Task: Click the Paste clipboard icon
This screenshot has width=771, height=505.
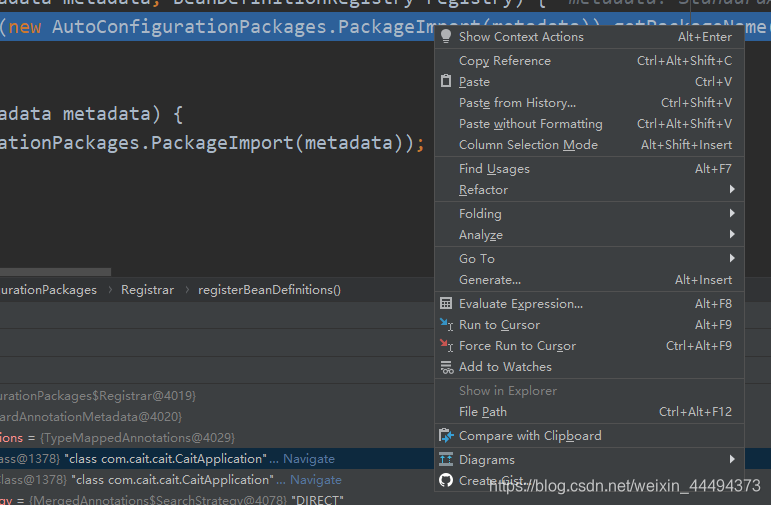Action: [445, 81]
